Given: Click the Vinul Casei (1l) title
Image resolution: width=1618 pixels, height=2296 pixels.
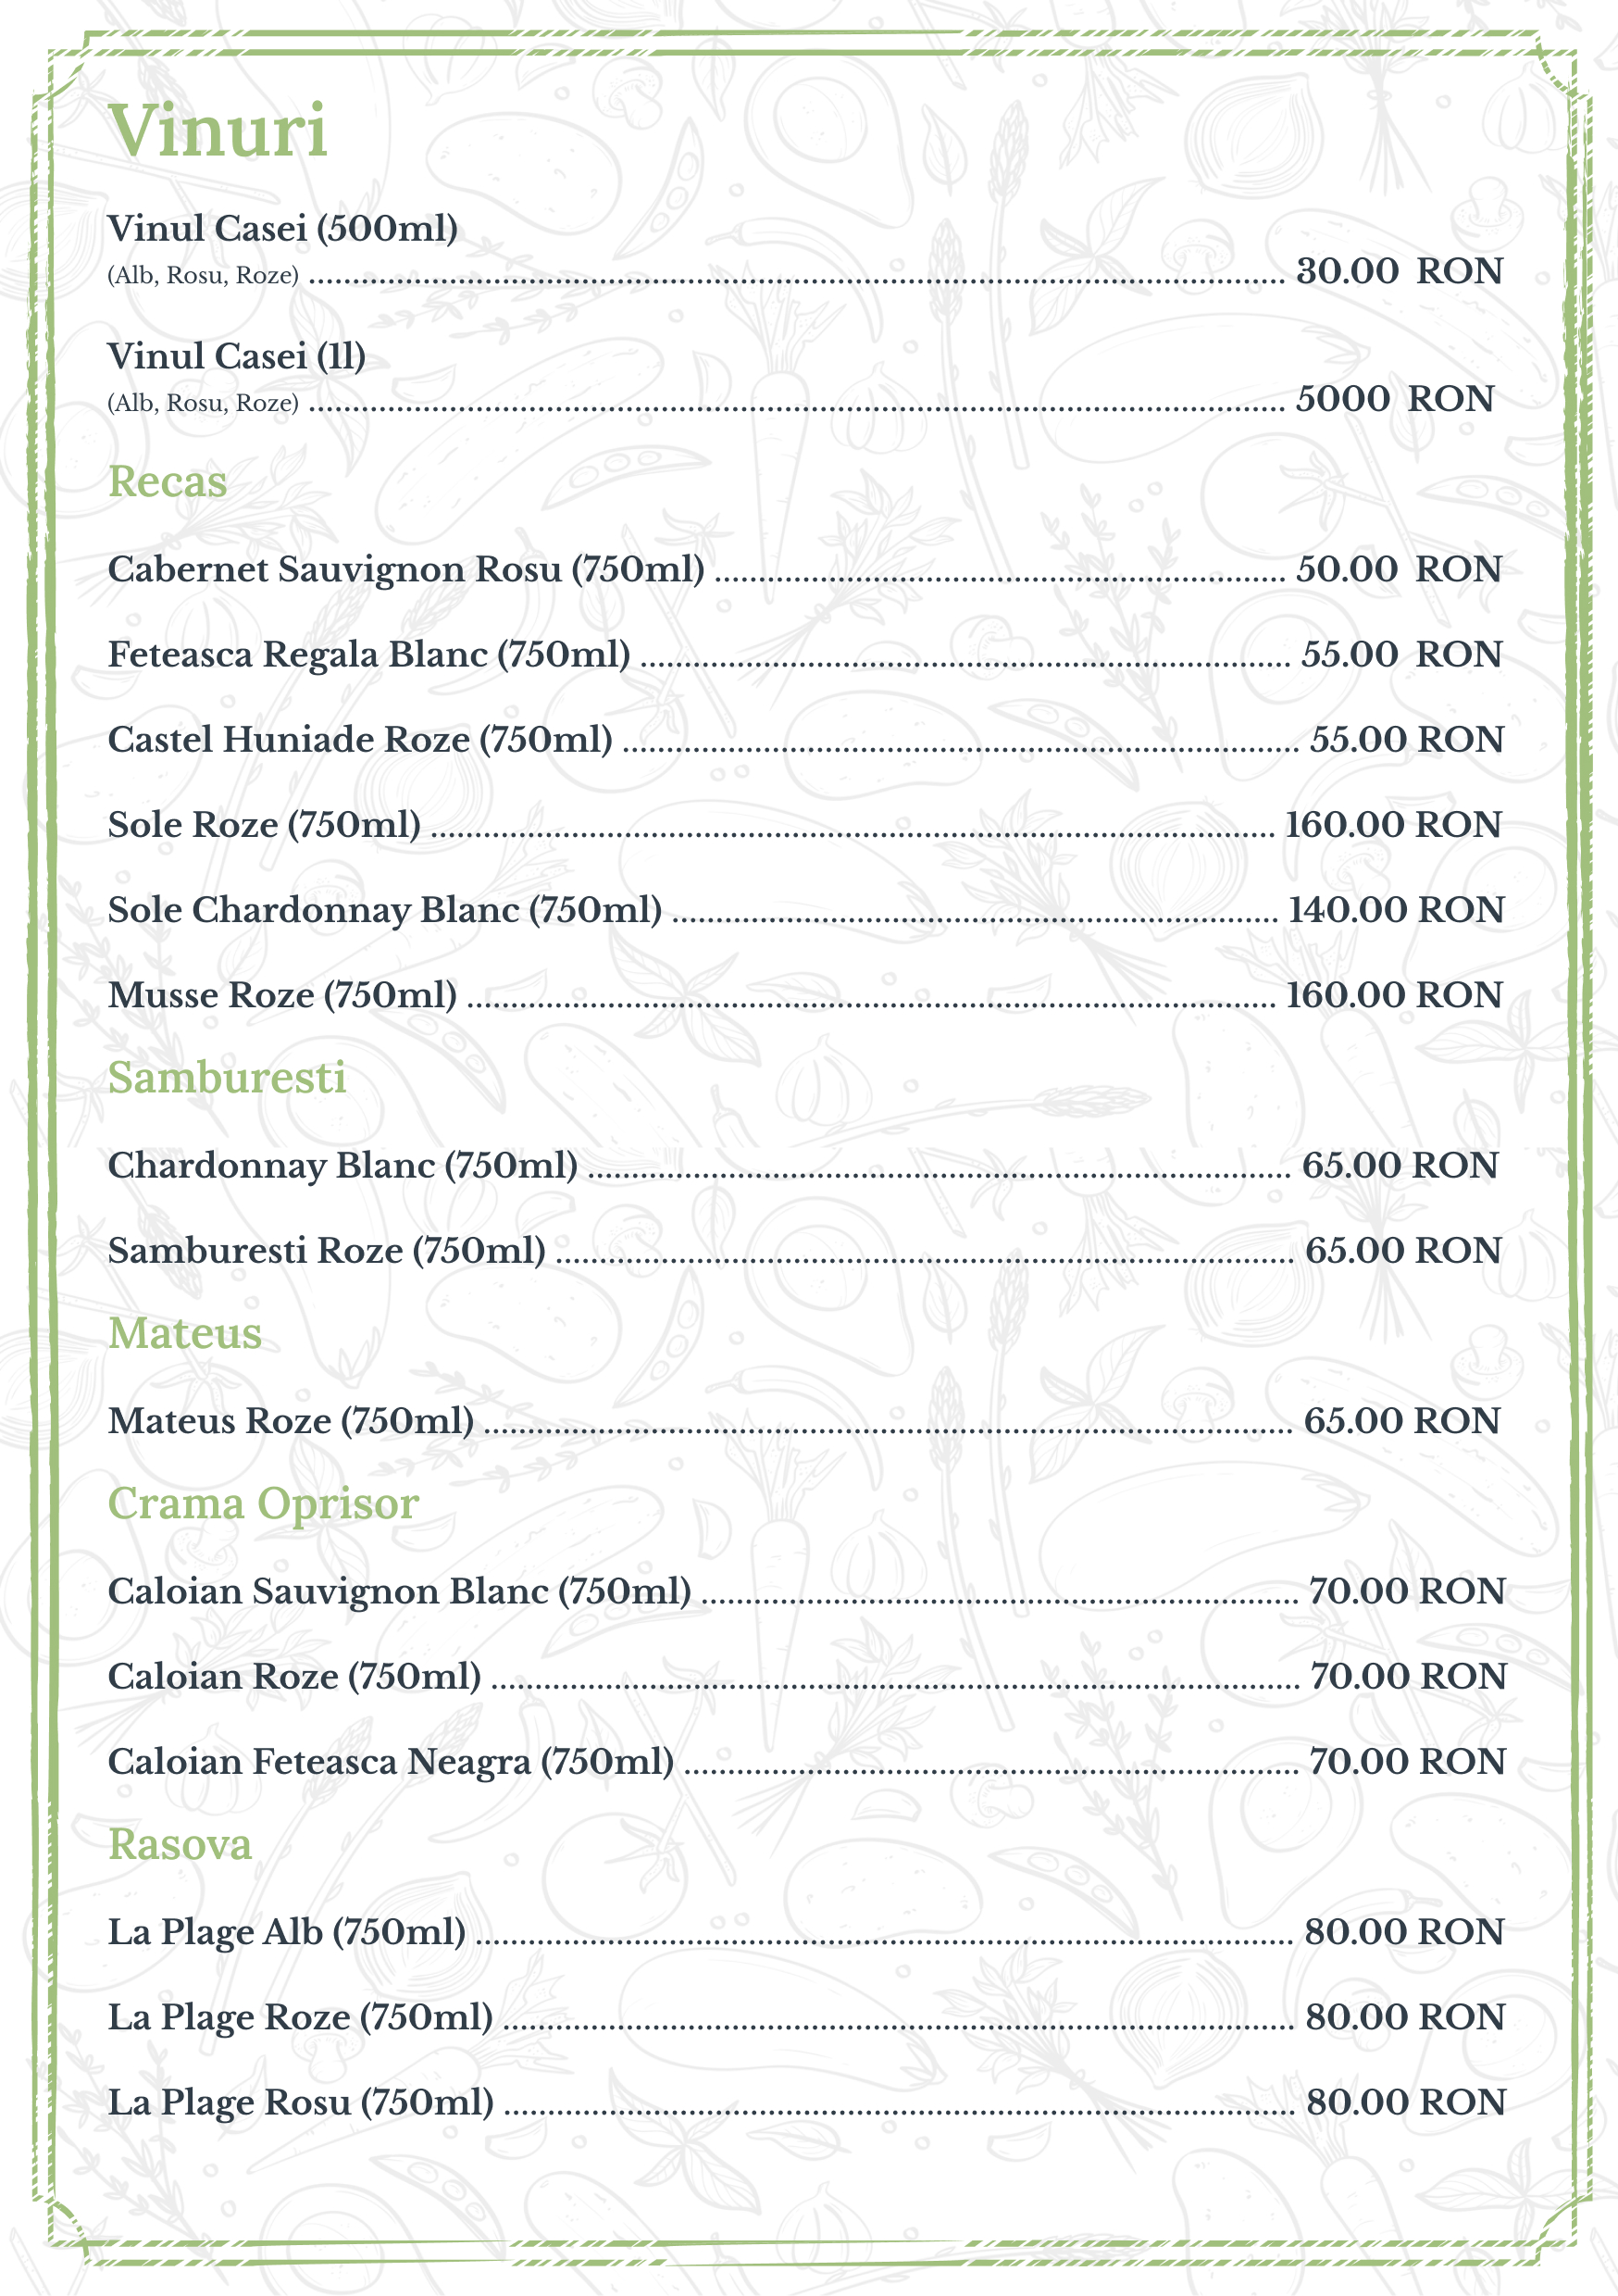Looking at the screenshot, I should click(x=236, y=356).
